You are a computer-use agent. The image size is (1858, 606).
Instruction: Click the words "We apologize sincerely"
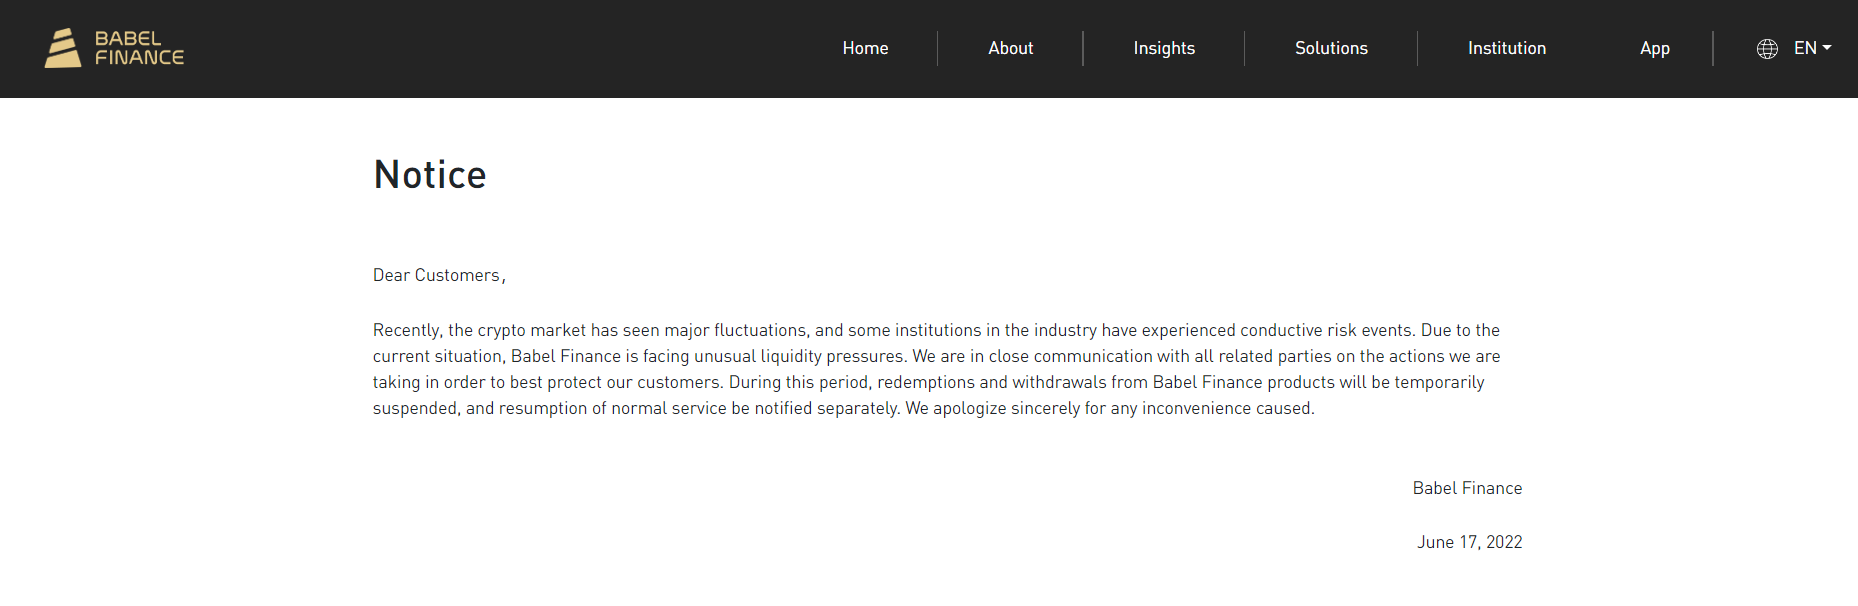click(x=992, y=408)
